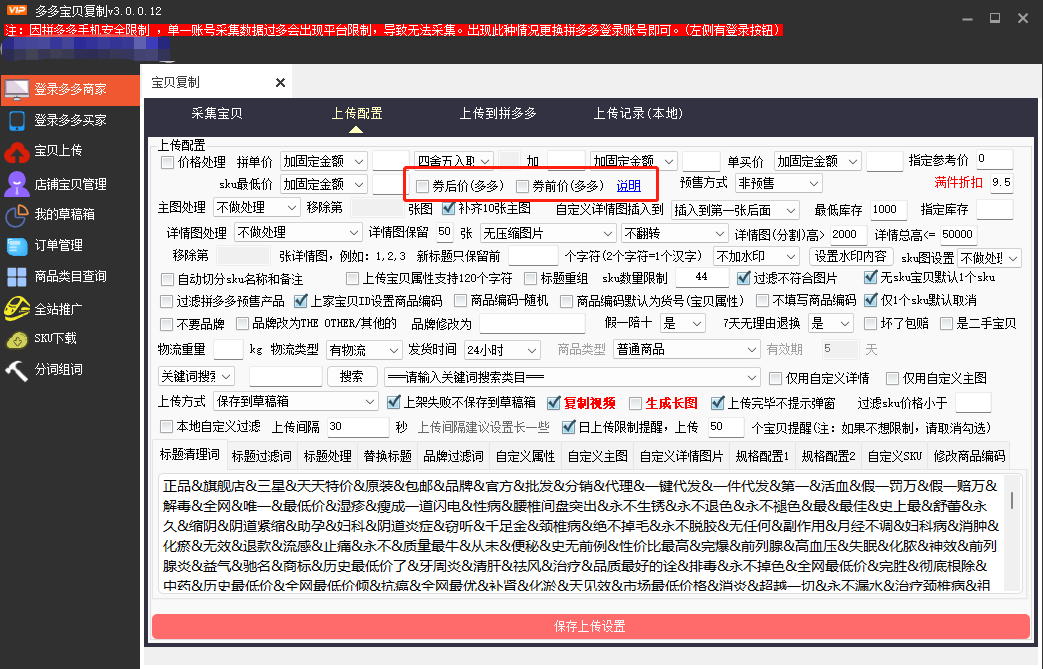Toggle 复制视频 checkbox
The image size is (1043, 669).
click(553, 403)
